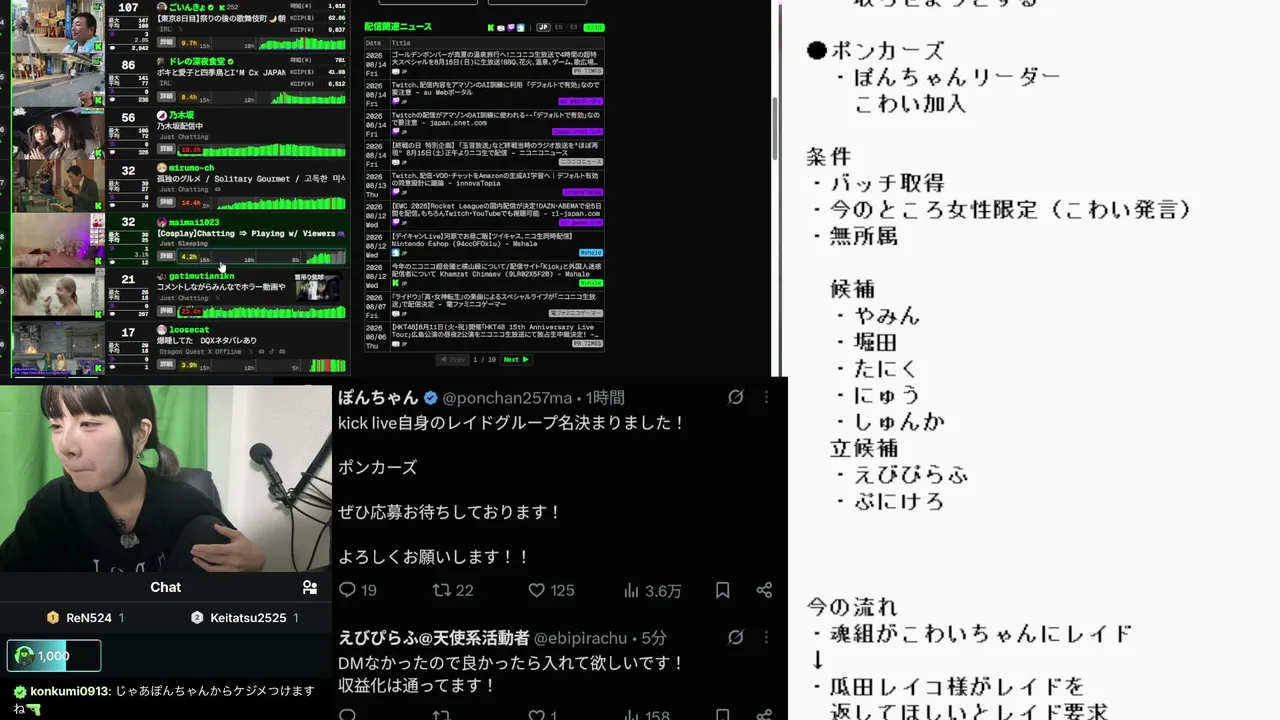This screenshot has width=1280, height=720.
Task: Open loosecat stream thumbnail
Action: click(58, 348)
